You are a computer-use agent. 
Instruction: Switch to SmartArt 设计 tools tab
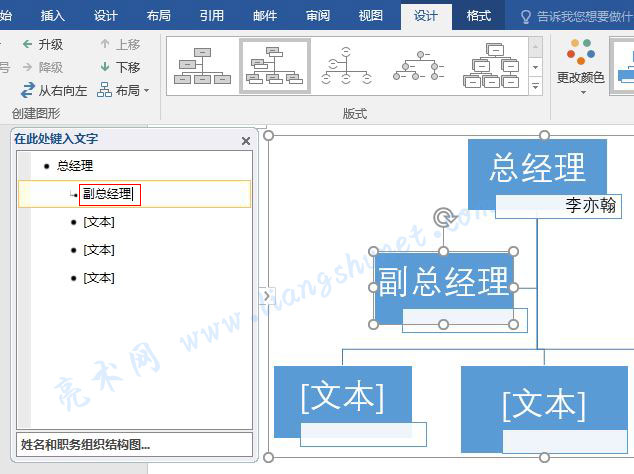[x=426, y=17]
